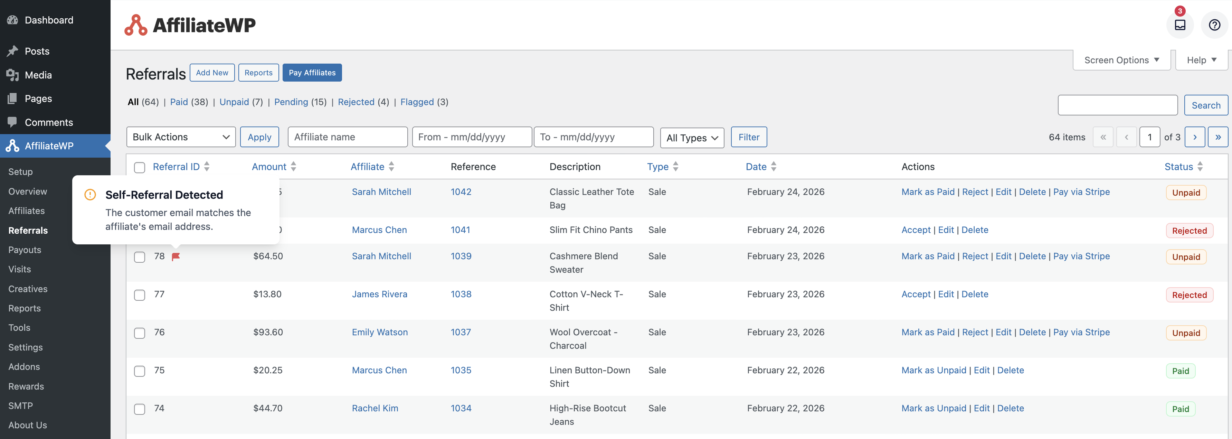The height and width of the screenshot is (439, 1232).
Task: Expand the Screen Options panel
Action: pos(1122,60)
